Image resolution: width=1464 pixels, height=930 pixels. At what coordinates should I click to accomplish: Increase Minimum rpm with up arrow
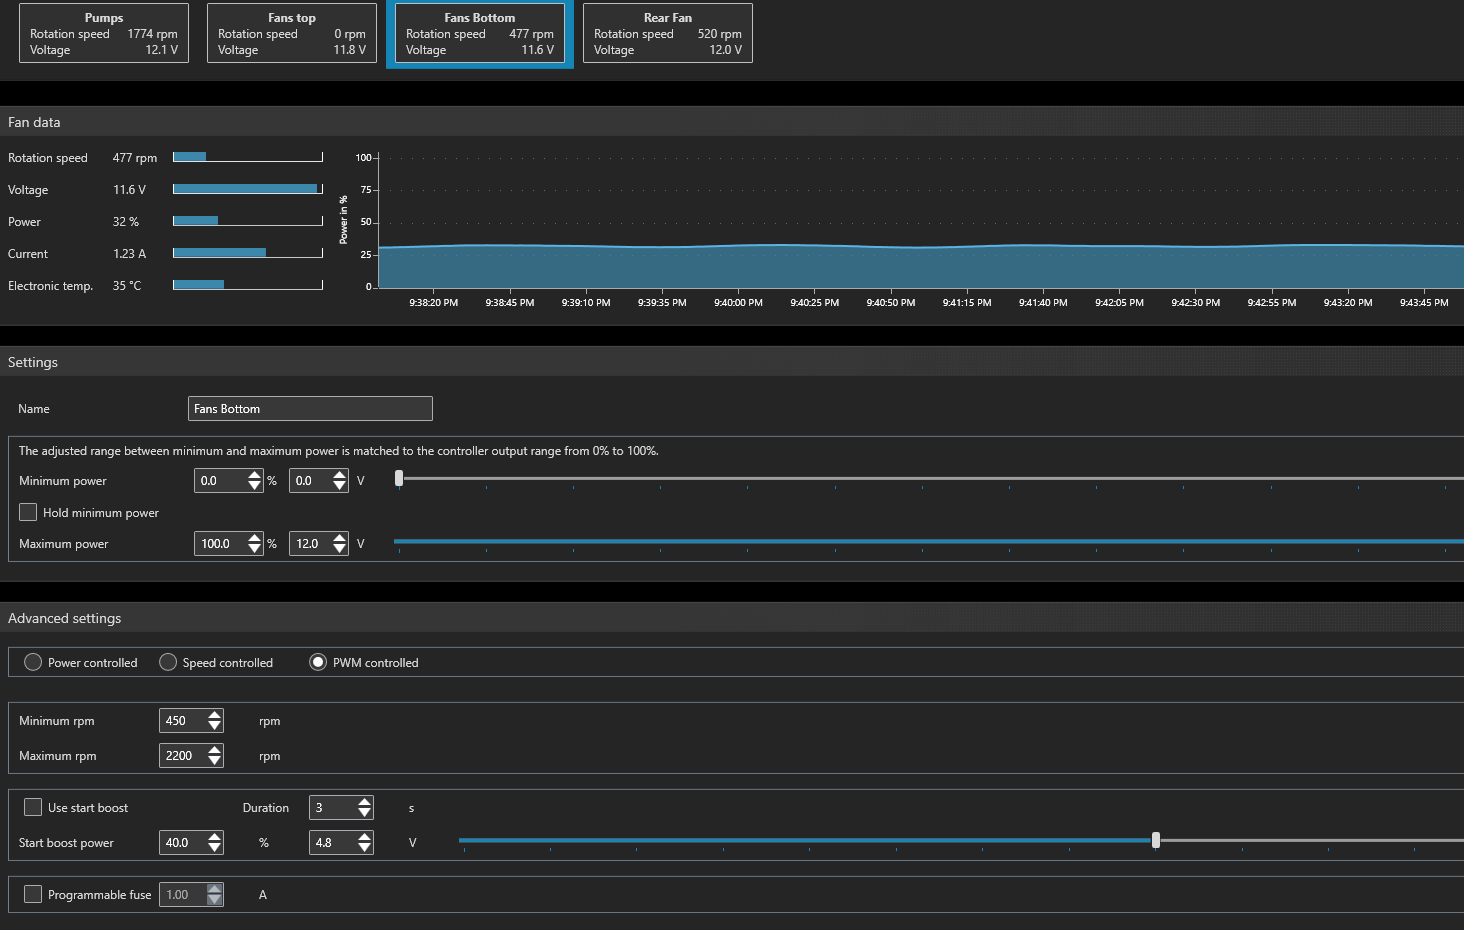215,715
